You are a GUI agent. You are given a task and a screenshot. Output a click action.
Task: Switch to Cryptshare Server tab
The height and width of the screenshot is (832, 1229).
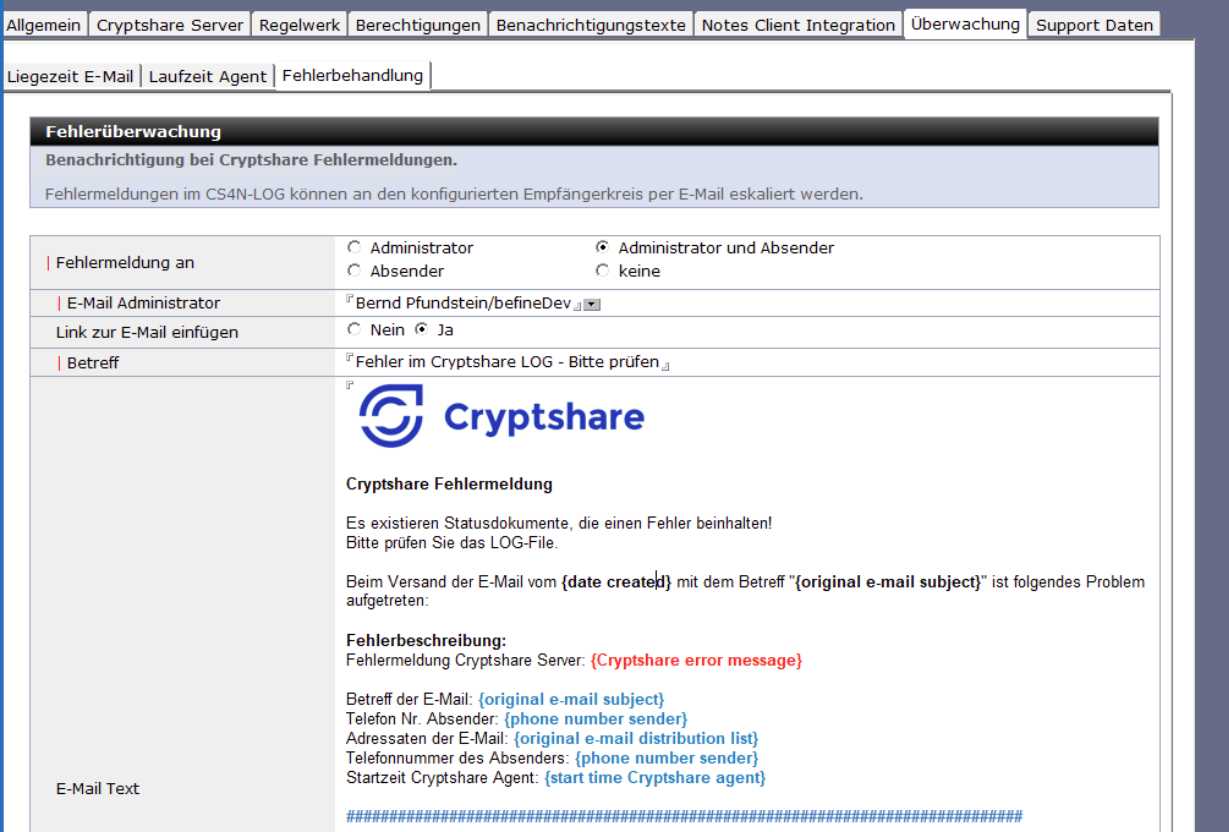click(x=169, y=25)
